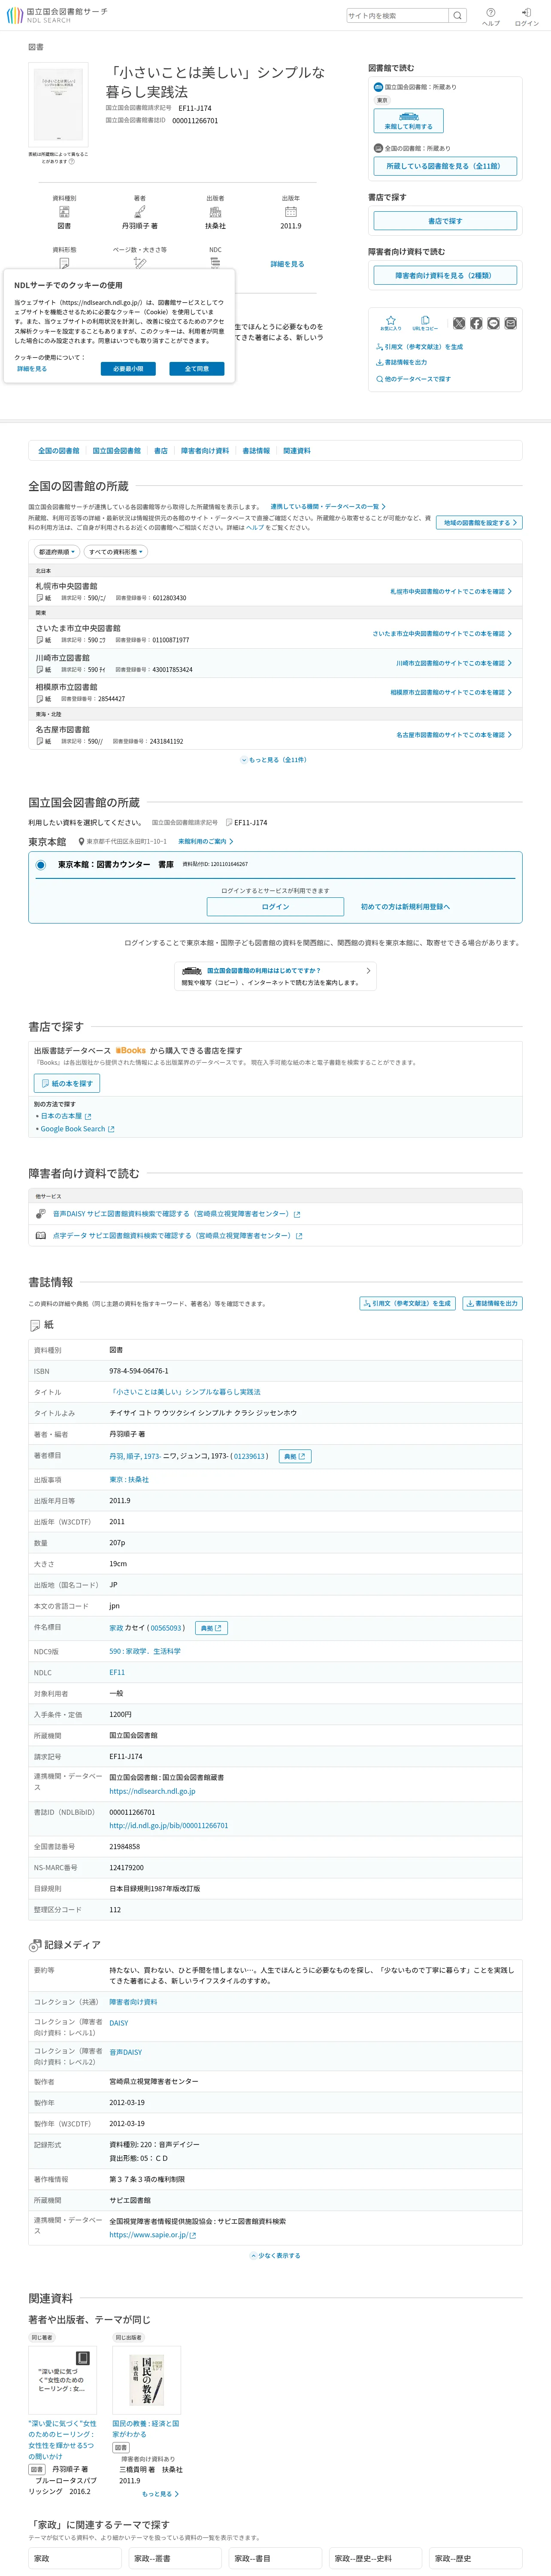The image size is (551, 2576).
Task: Jump to 障害者向け資料 tab
Action: (x=205, y=451)
